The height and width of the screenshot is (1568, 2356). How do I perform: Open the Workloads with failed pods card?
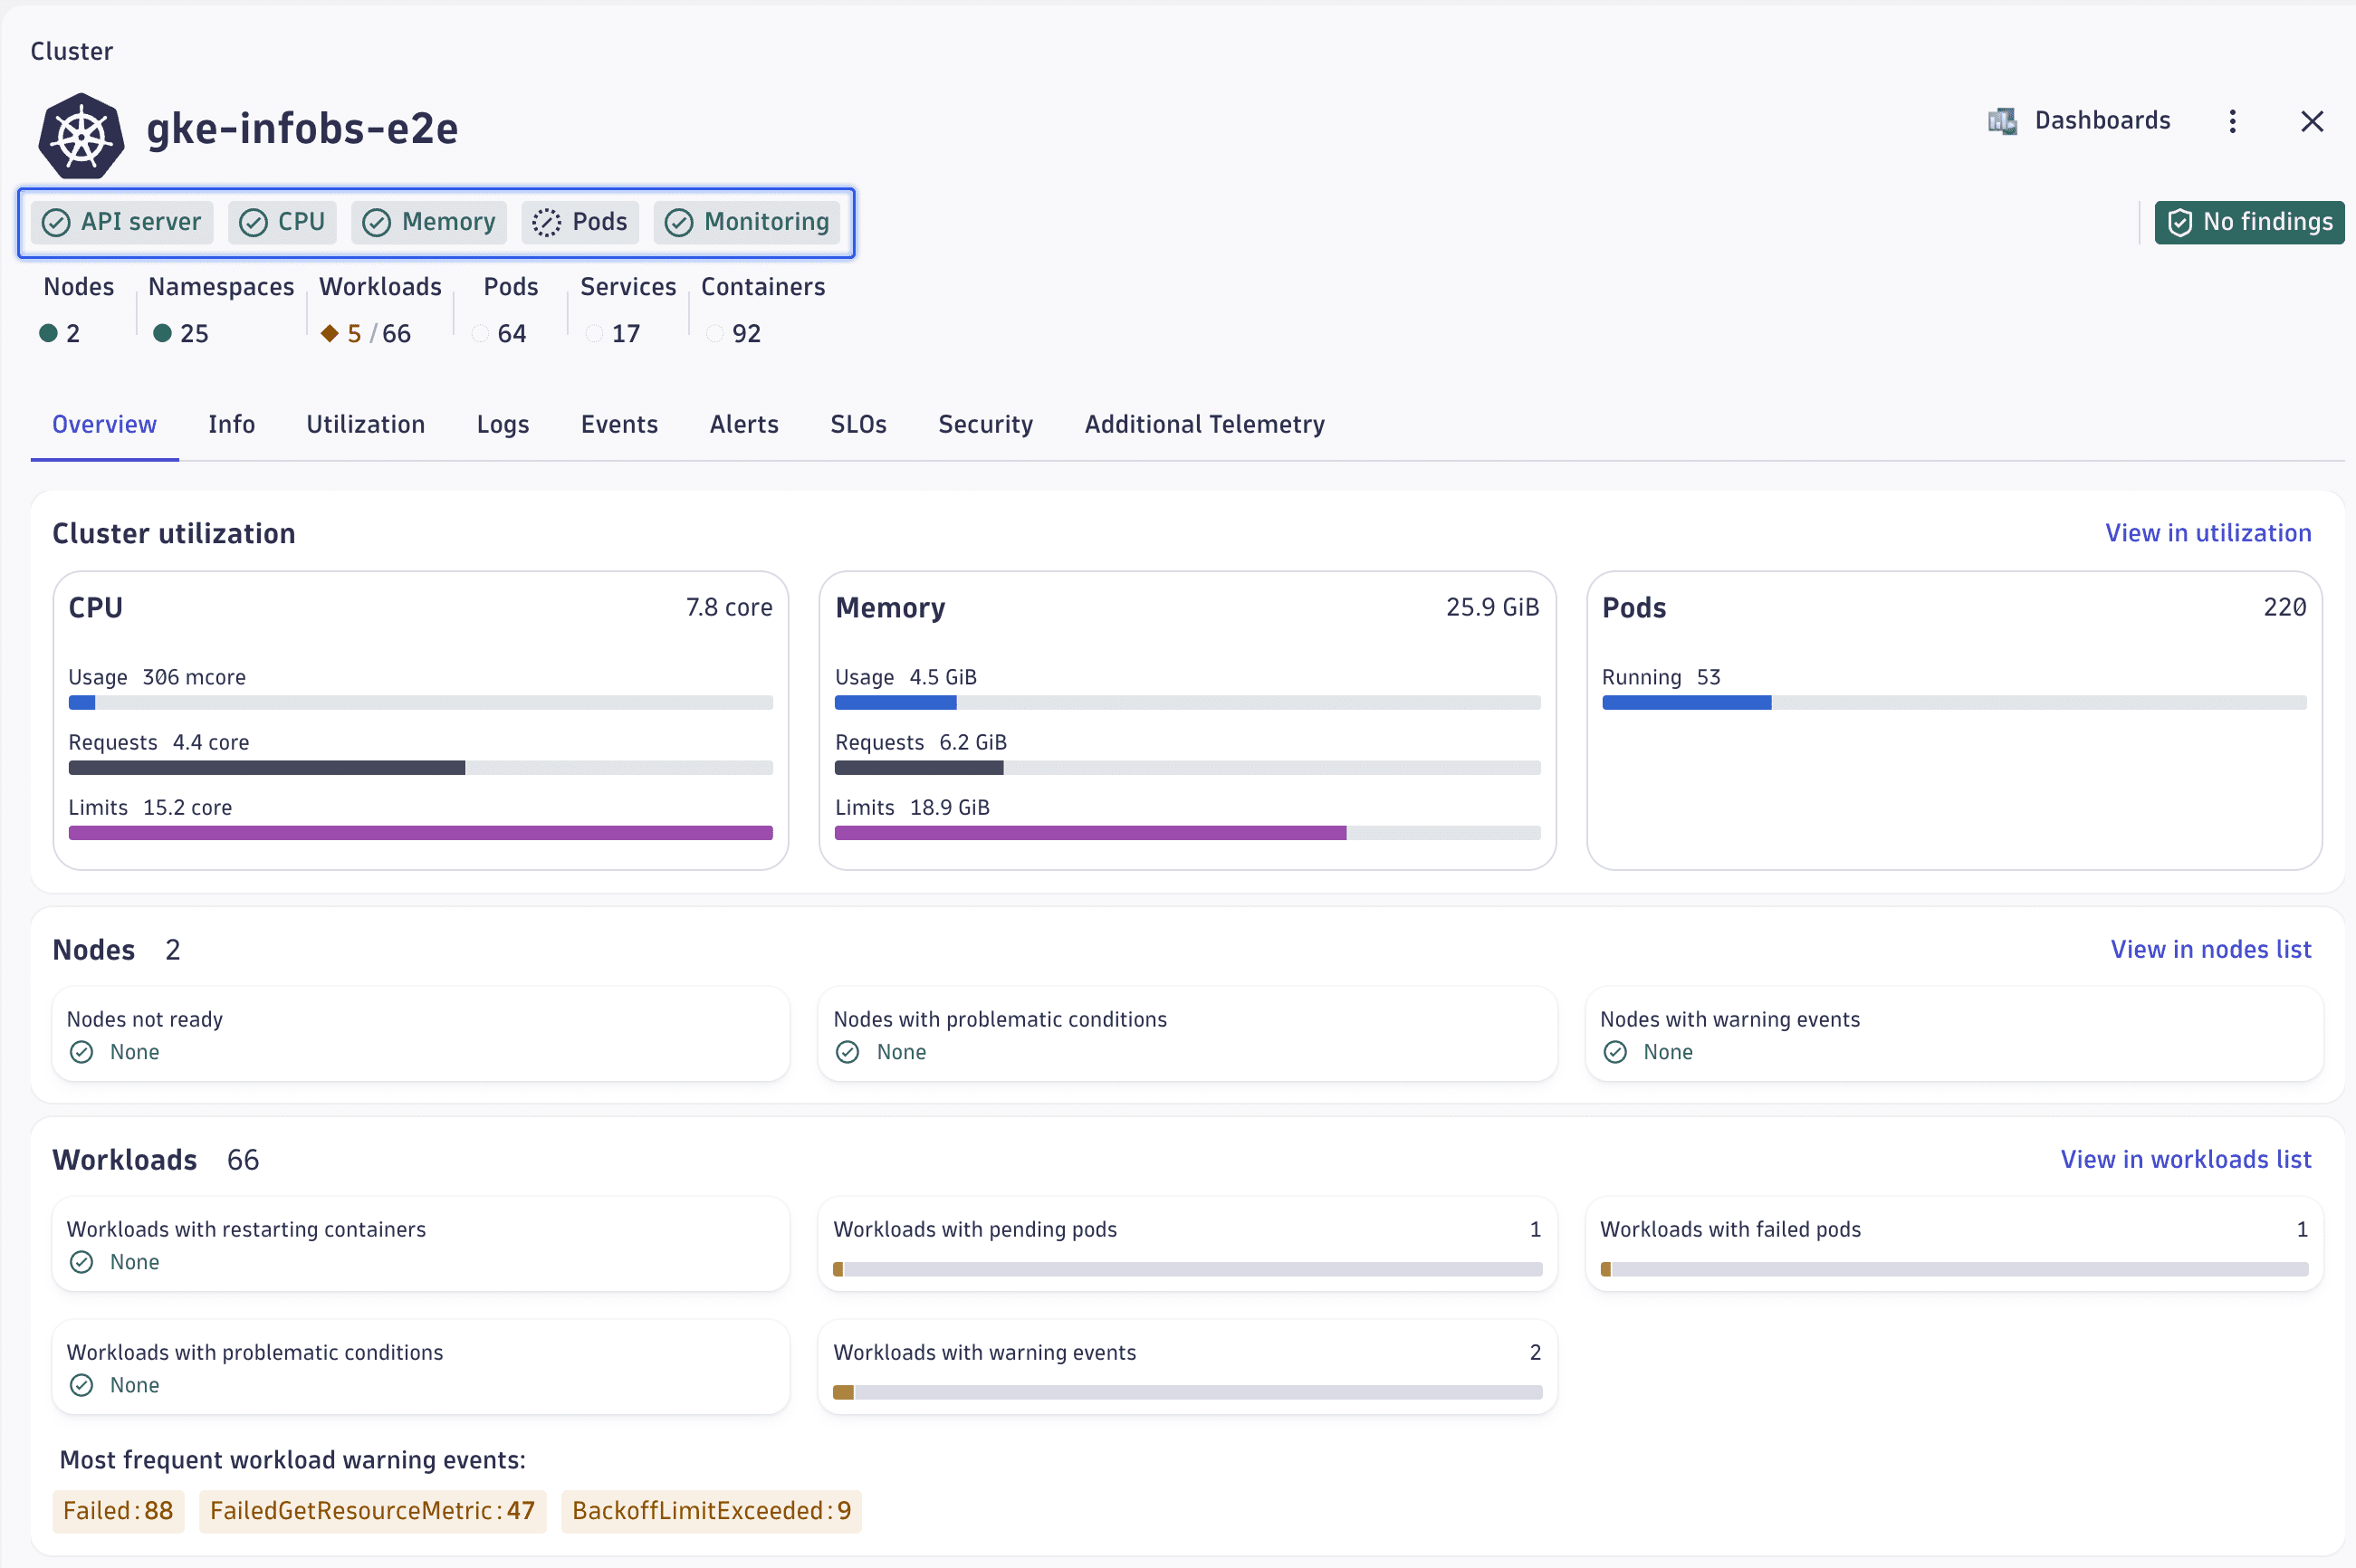pos(1954,1244)
